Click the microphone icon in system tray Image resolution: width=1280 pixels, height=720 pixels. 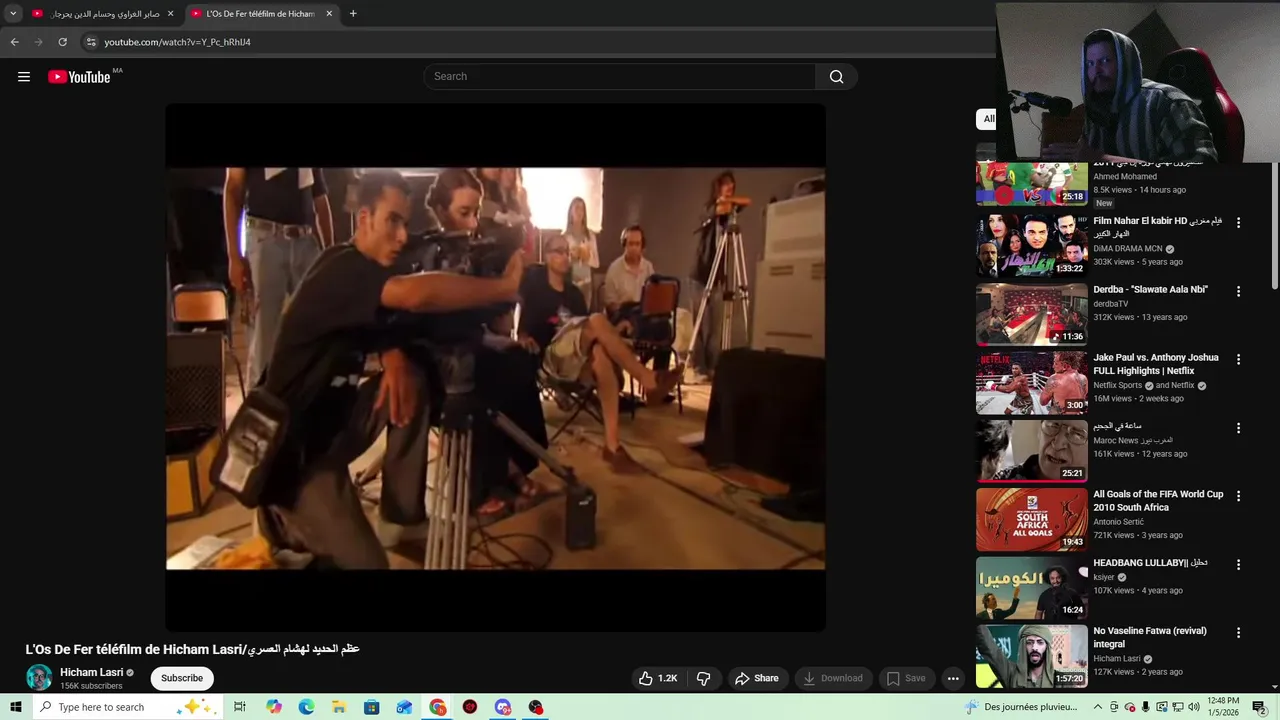[x=1146, y=707]
